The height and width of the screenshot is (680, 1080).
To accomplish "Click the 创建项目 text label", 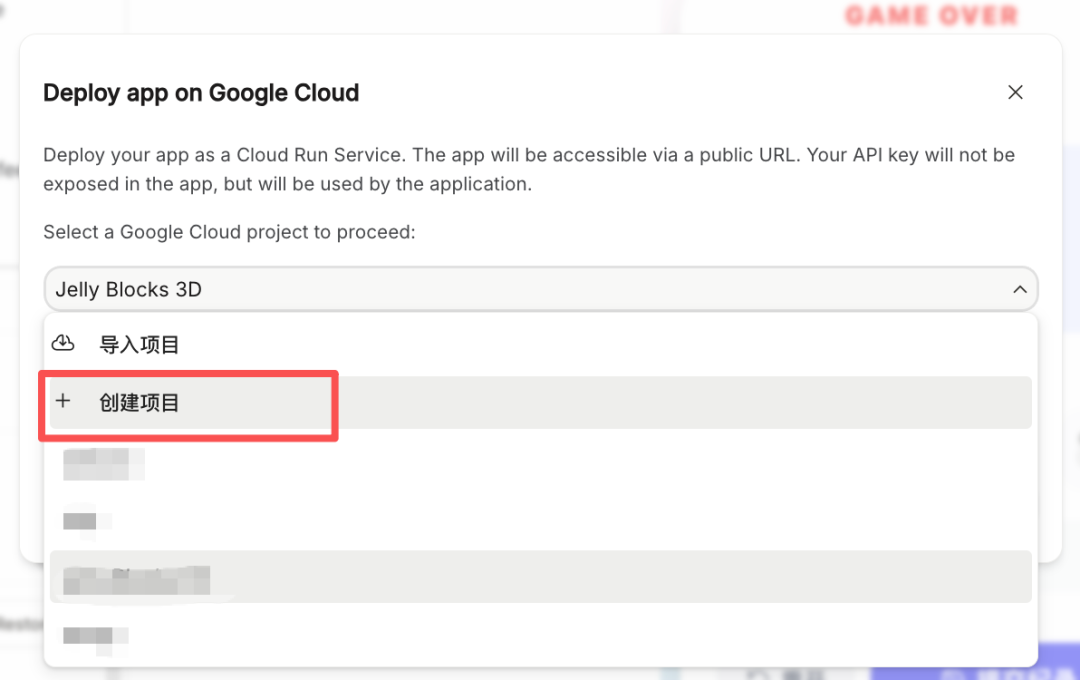I will (x=139, y=403).
